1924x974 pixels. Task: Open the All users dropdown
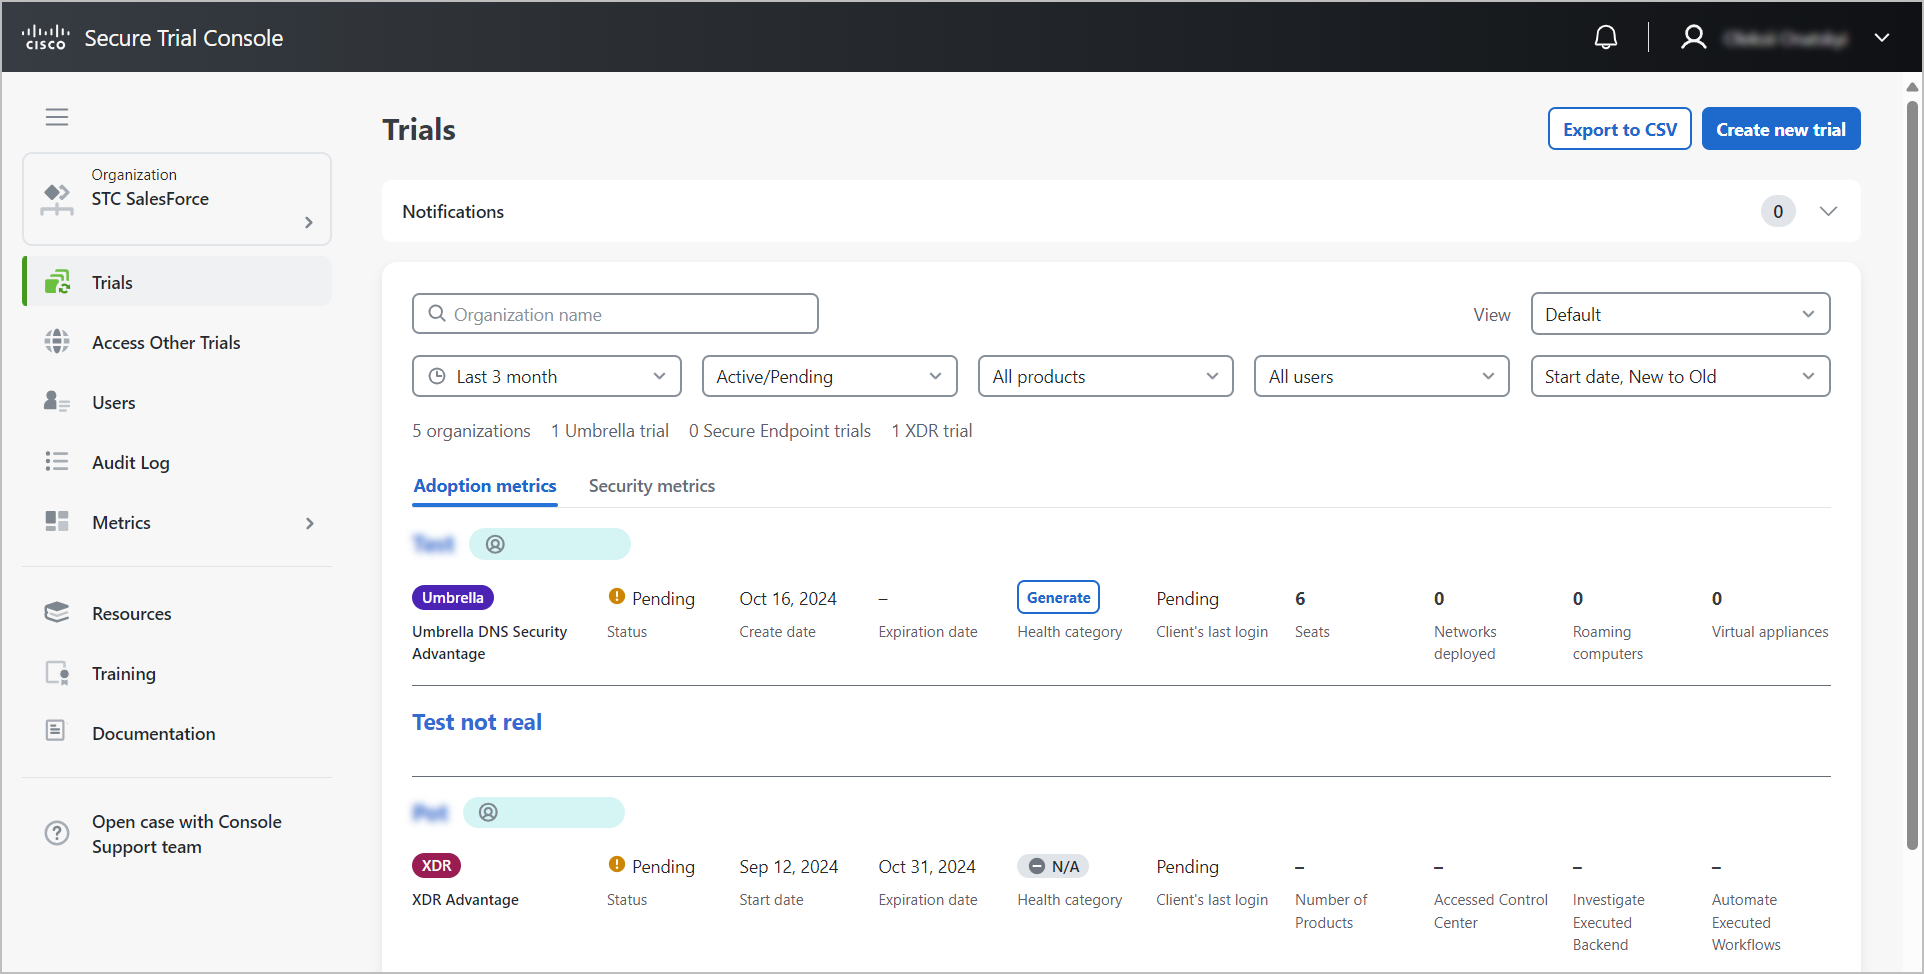(1382, 376)
